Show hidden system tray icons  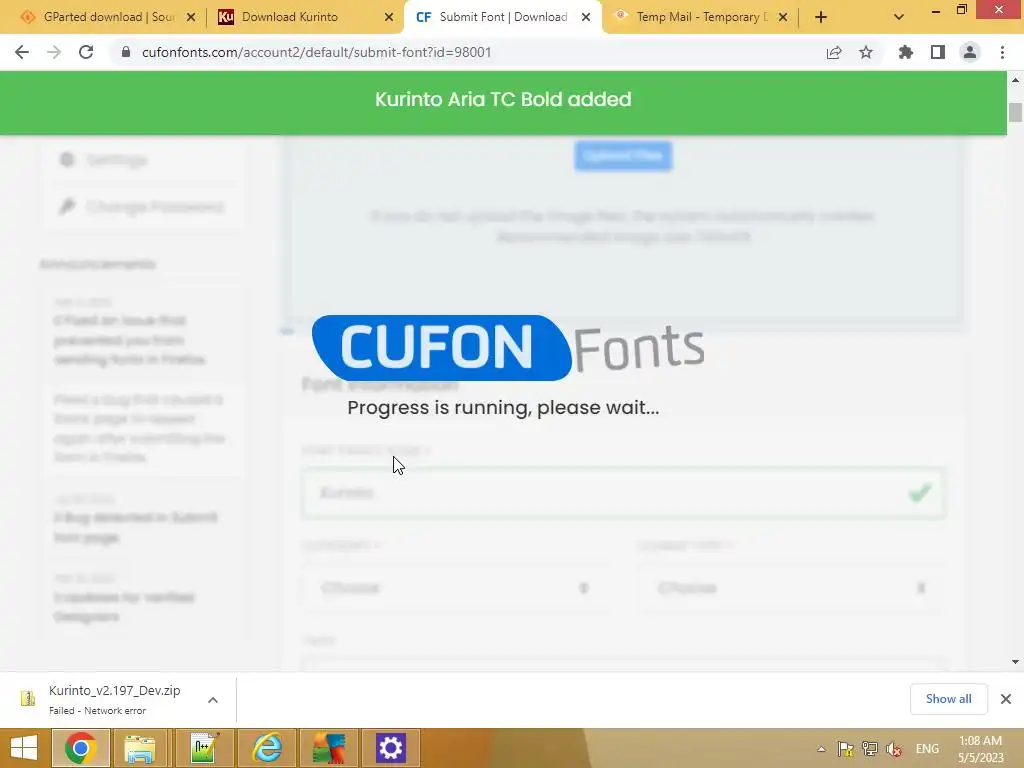click(x=822, y=748)
